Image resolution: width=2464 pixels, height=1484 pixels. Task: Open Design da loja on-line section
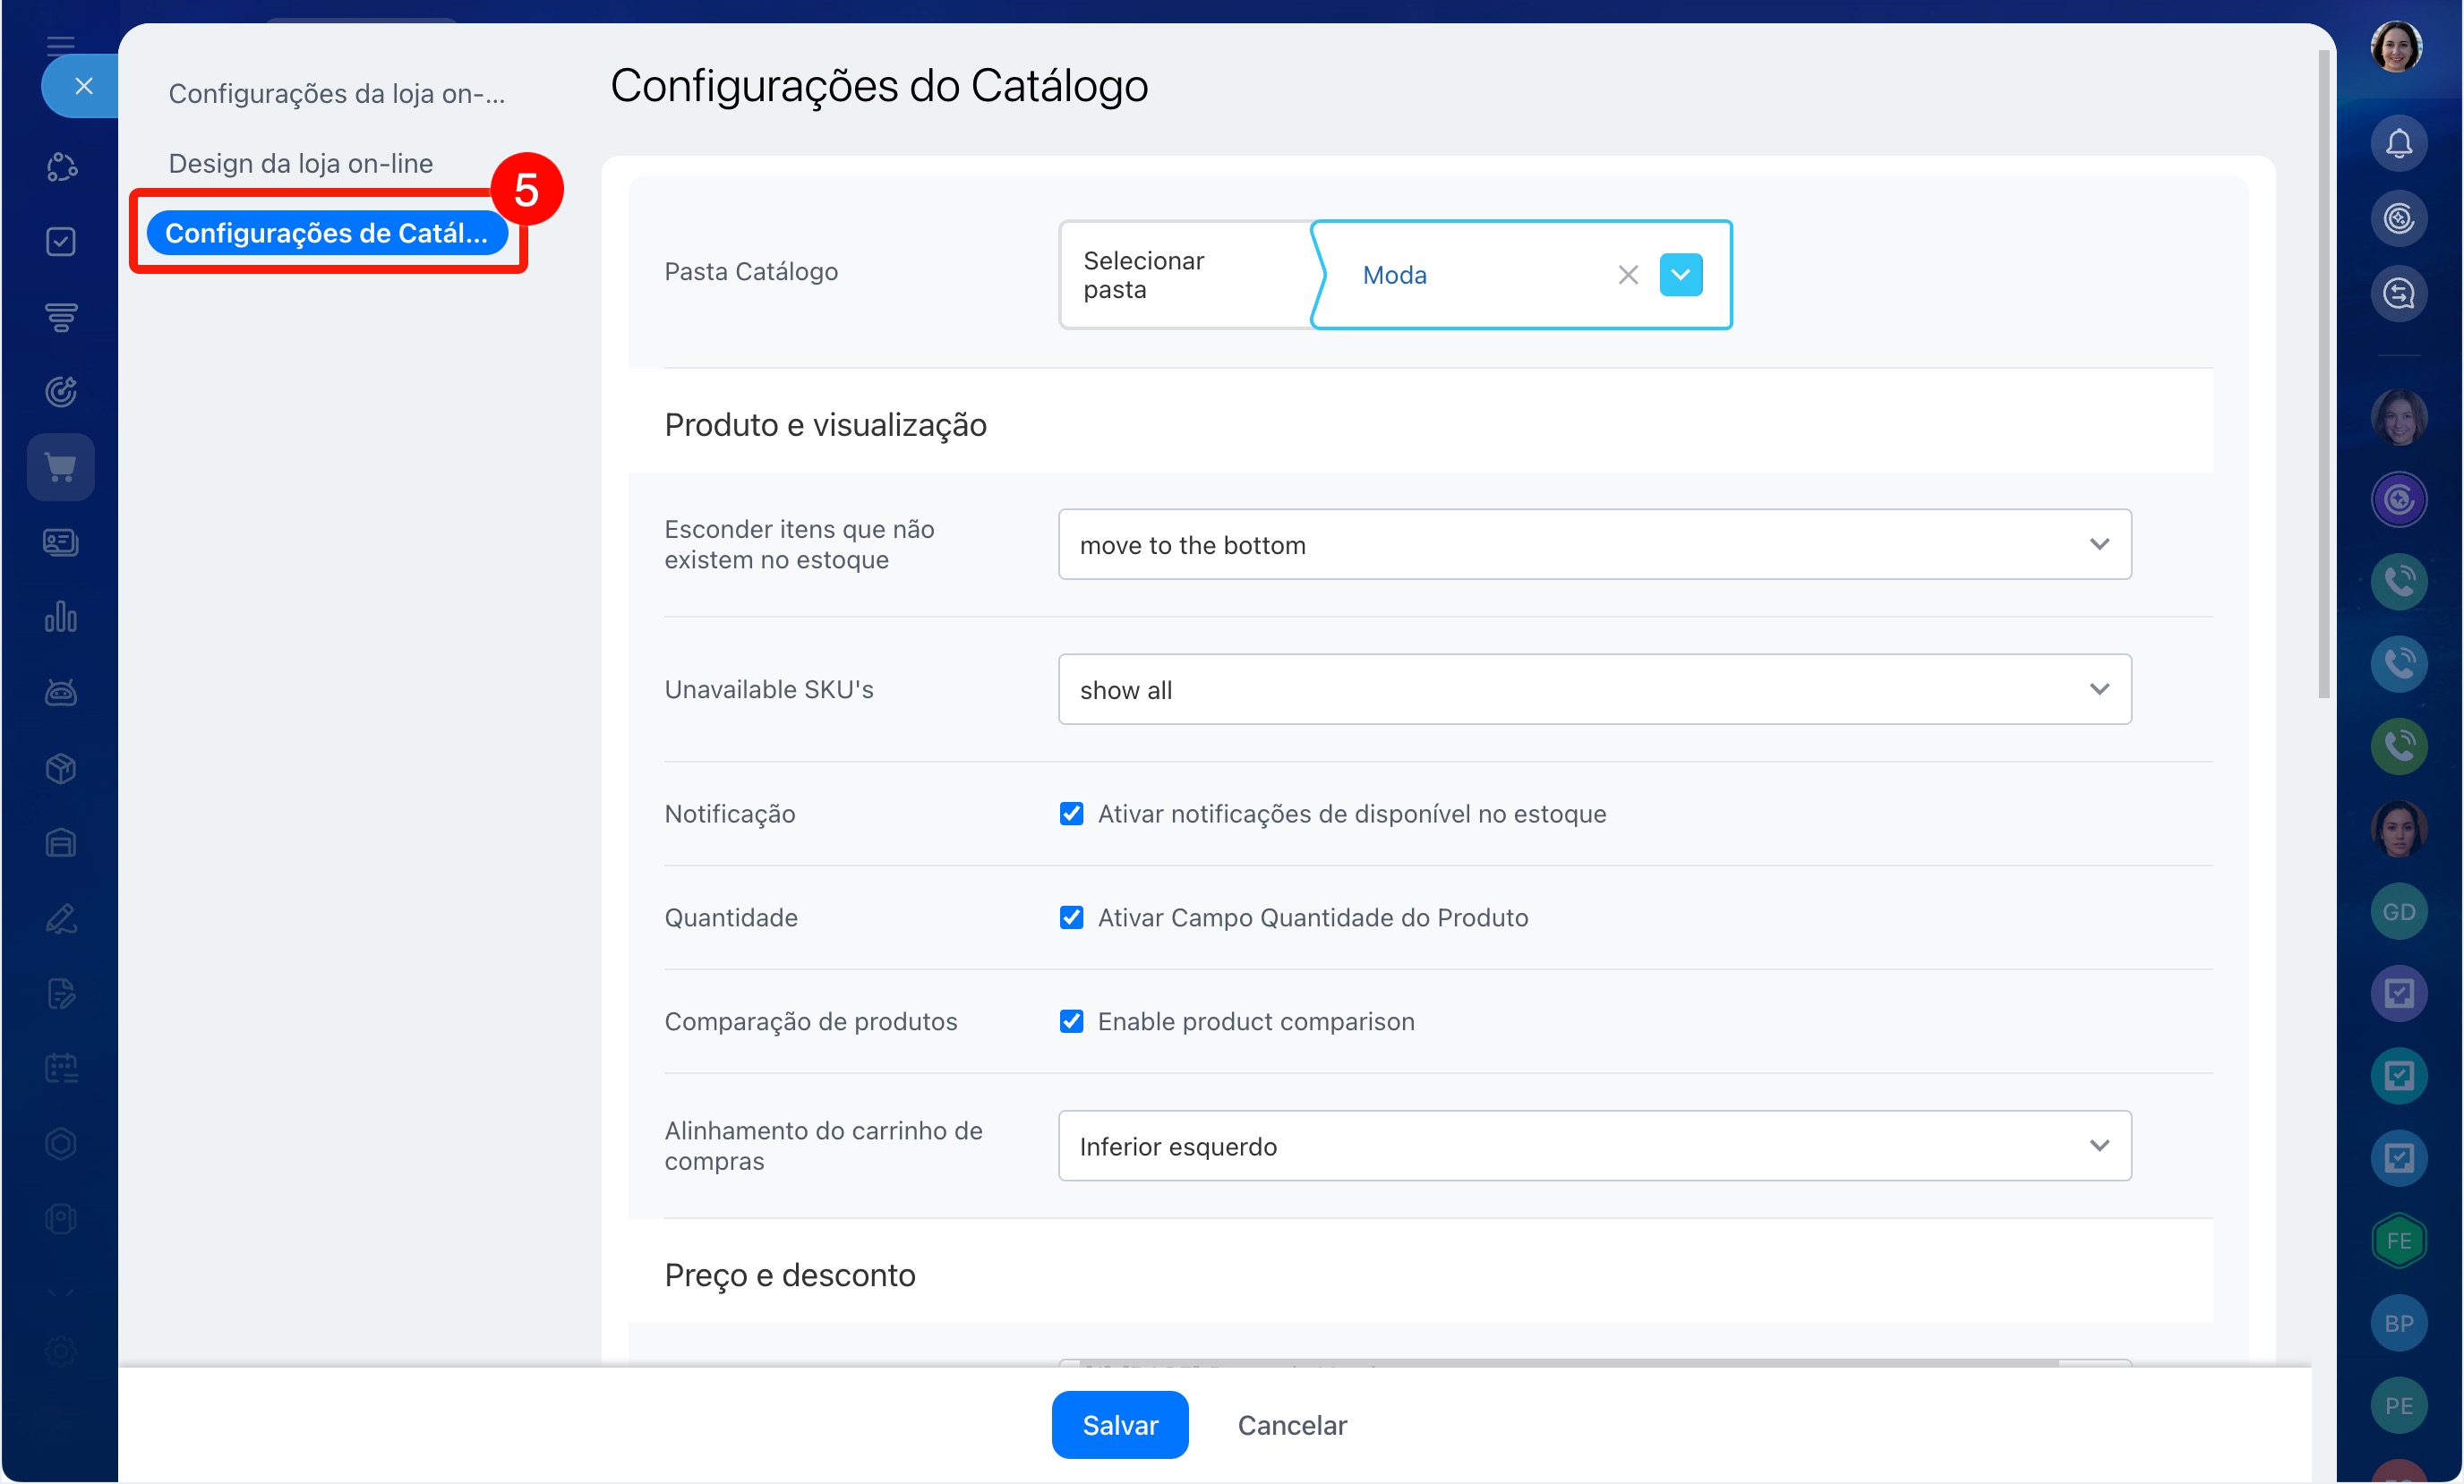[300, 163]
